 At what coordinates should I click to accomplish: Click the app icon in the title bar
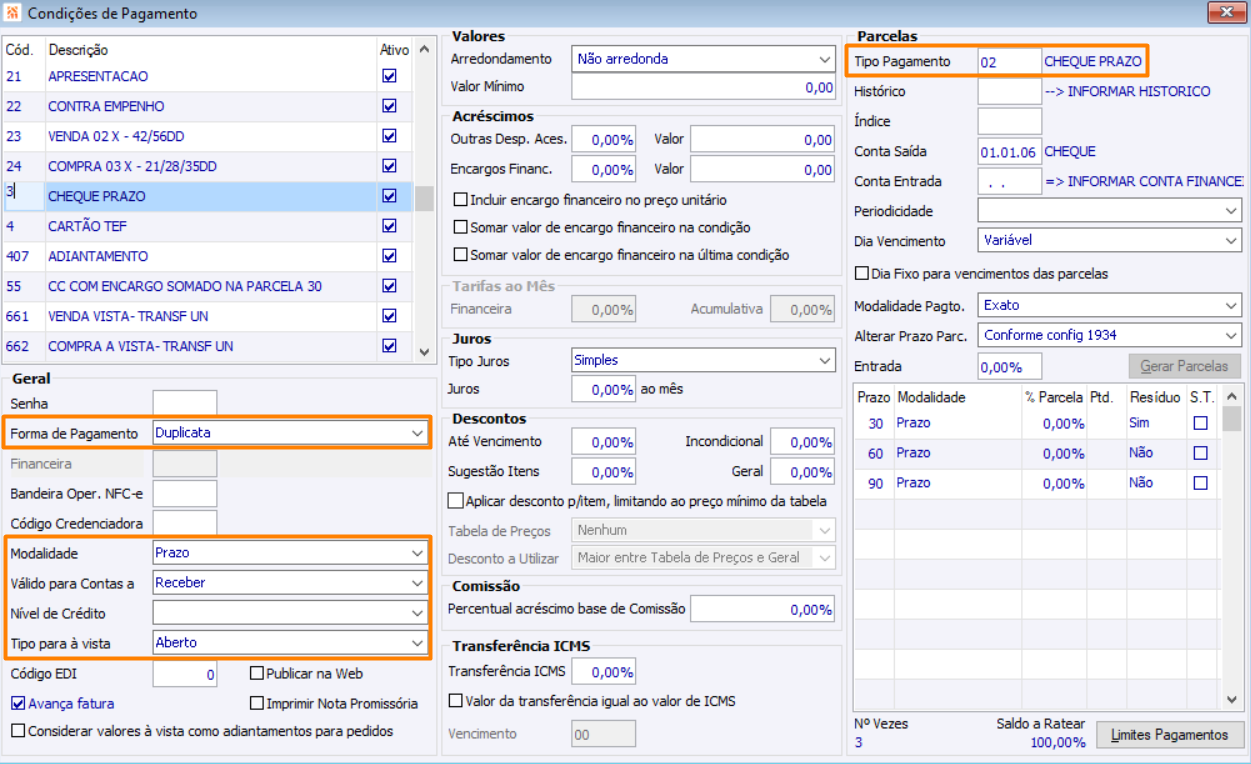13,14
